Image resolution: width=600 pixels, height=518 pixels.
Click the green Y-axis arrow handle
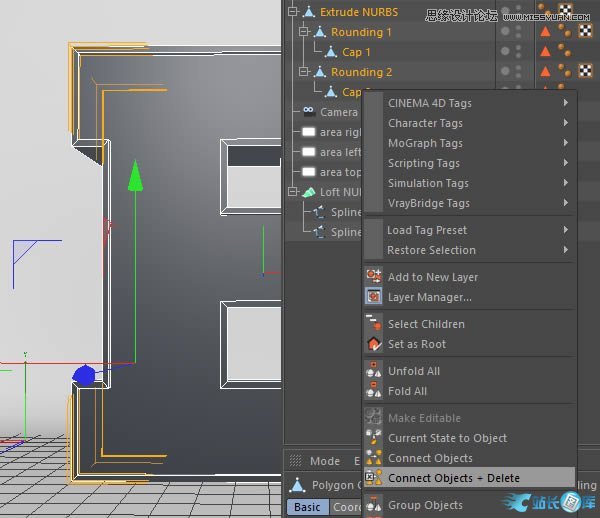(135, 177)
